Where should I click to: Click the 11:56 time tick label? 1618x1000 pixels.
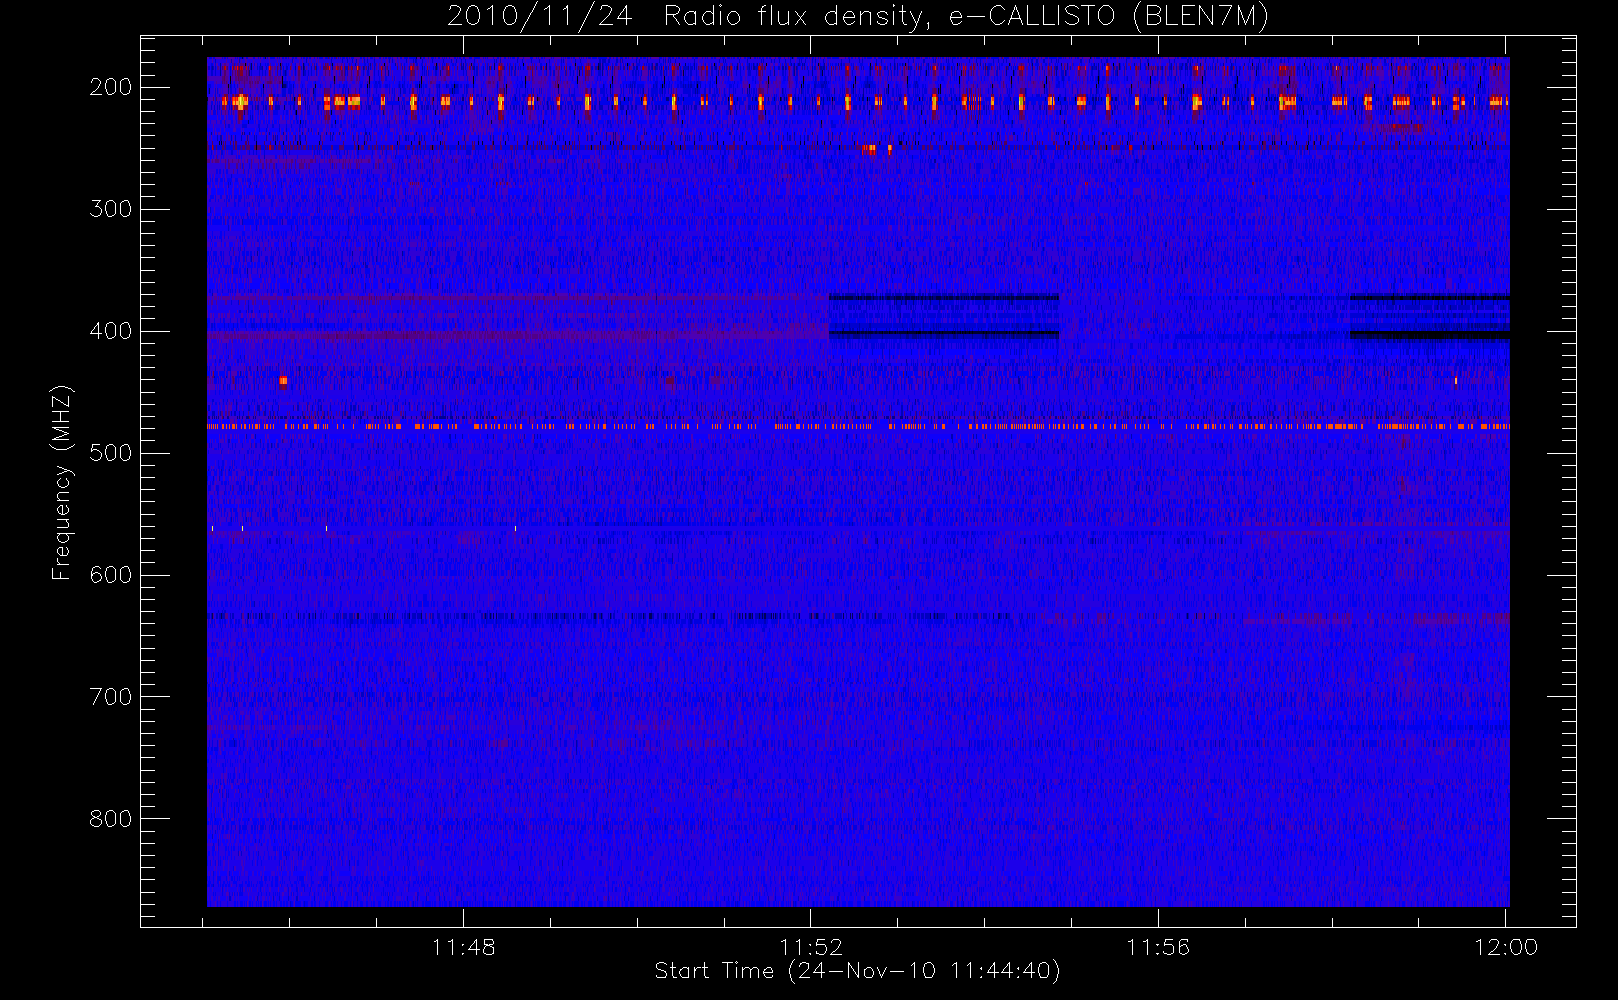[x=1158, y=947]
